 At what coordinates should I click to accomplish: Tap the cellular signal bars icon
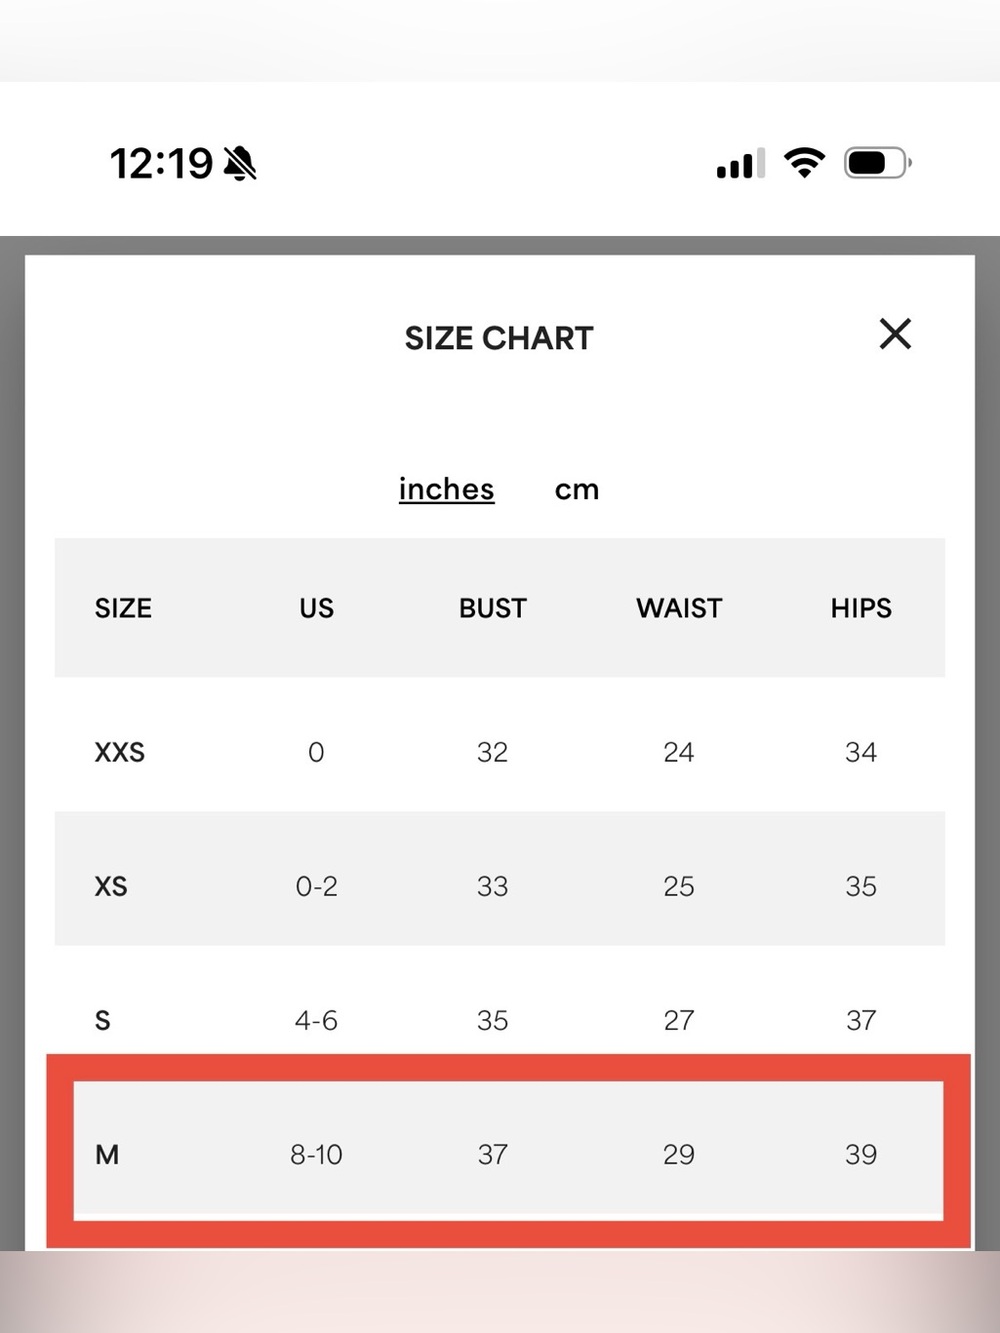[741, 163]
